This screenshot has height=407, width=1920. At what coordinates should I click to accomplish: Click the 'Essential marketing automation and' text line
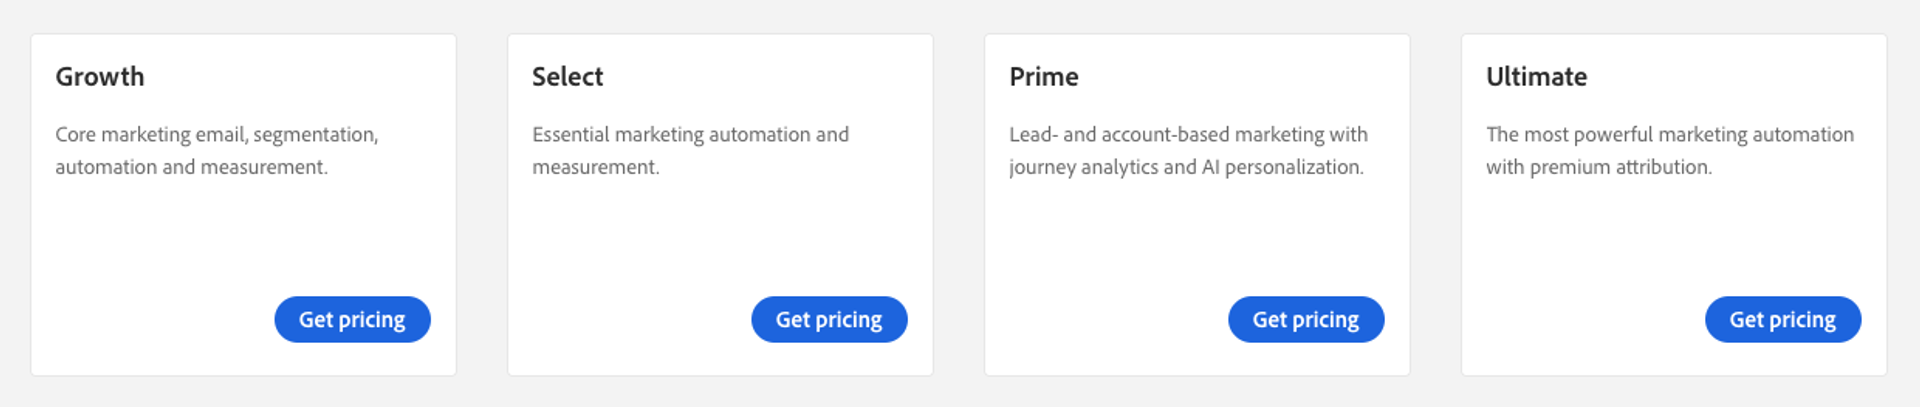point(690,135)
